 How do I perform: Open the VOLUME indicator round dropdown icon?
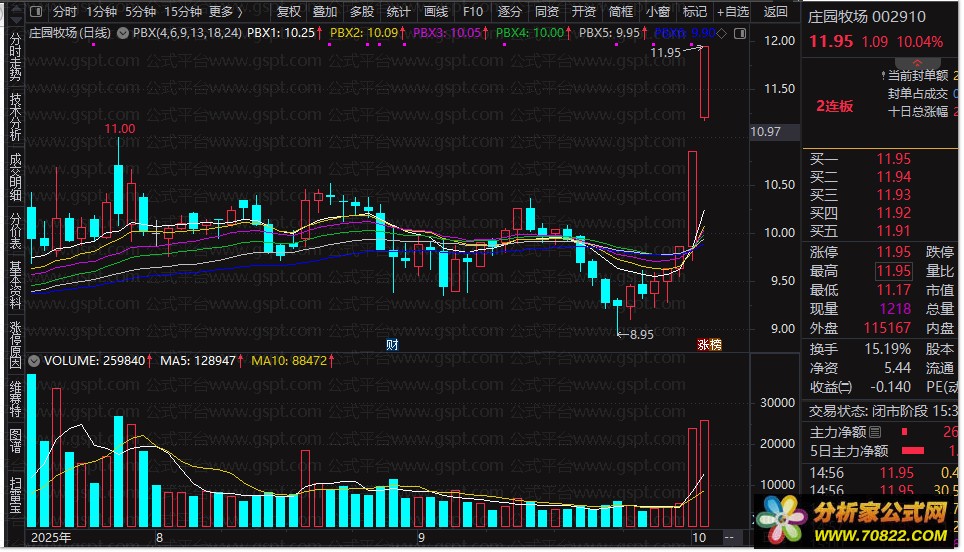(34, 361)
